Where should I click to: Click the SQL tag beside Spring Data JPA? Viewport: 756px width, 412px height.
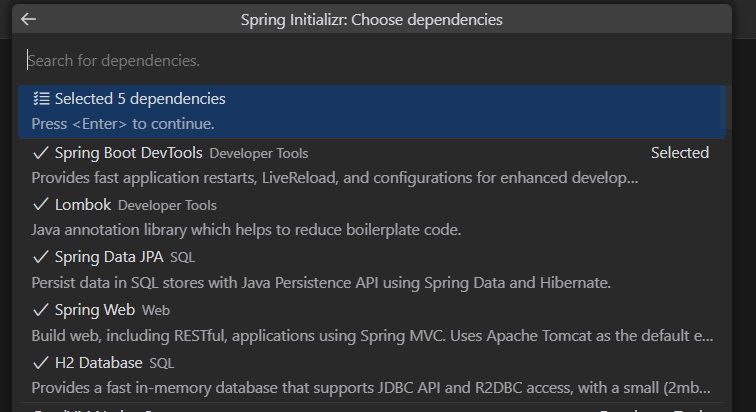182,258
